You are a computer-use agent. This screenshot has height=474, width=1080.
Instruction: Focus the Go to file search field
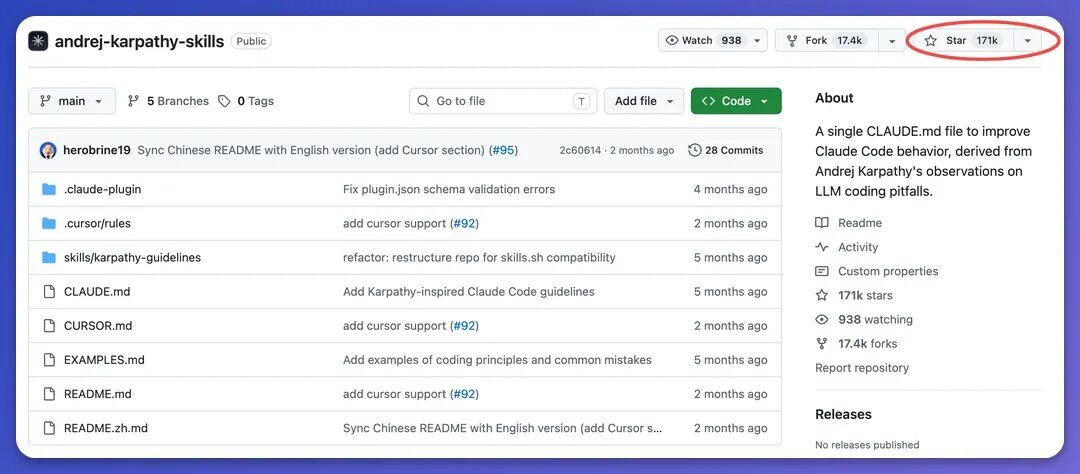503,101
